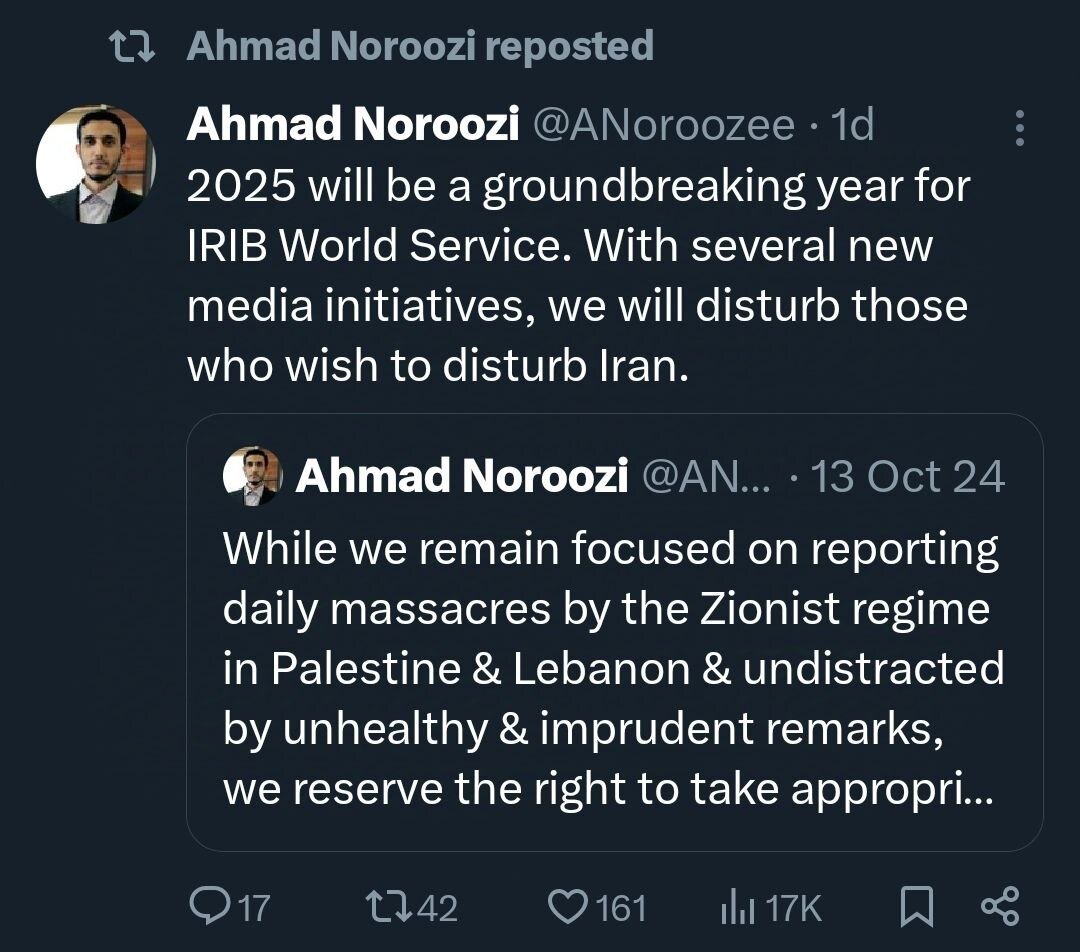Click the small avatar in the quoted tweet
1080x952 pixels.
[x=252, y=477]
